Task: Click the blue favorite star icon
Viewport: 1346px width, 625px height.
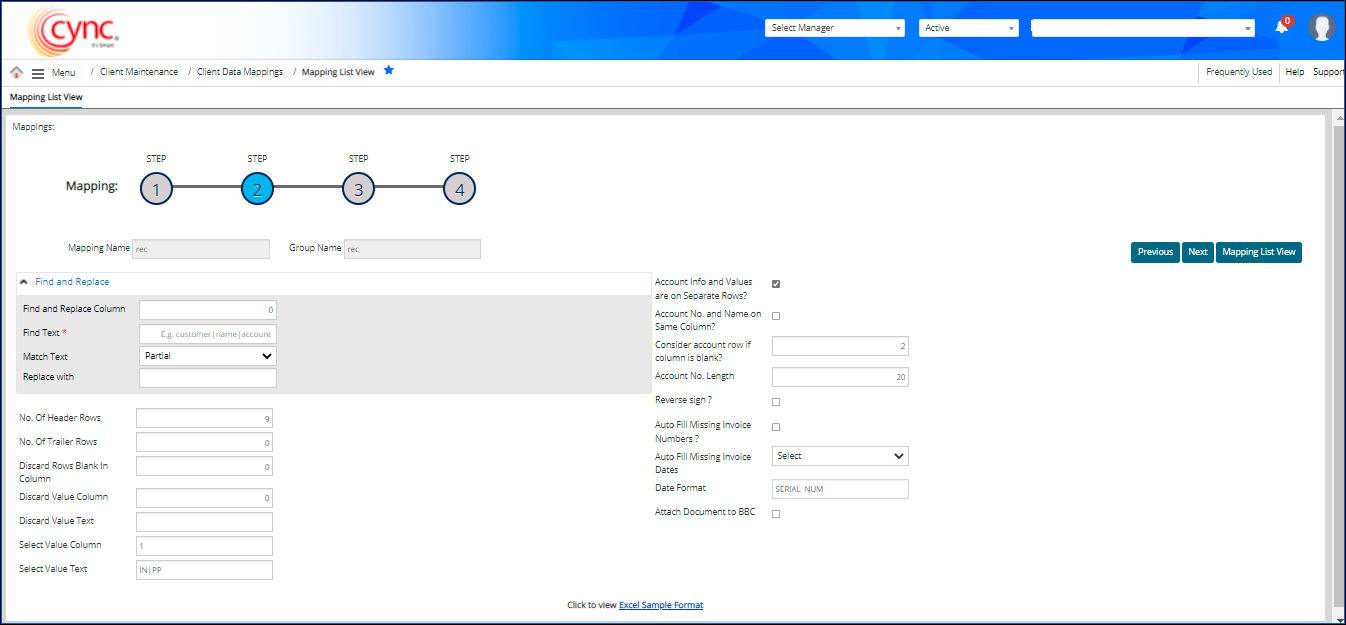Action: [389, 70]
